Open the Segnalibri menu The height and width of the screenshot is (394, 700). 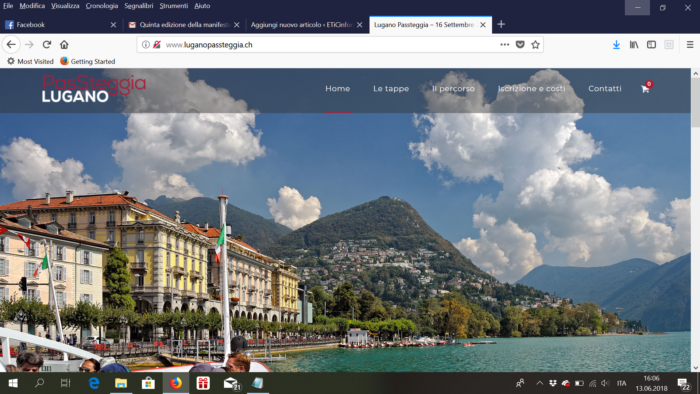139,6
